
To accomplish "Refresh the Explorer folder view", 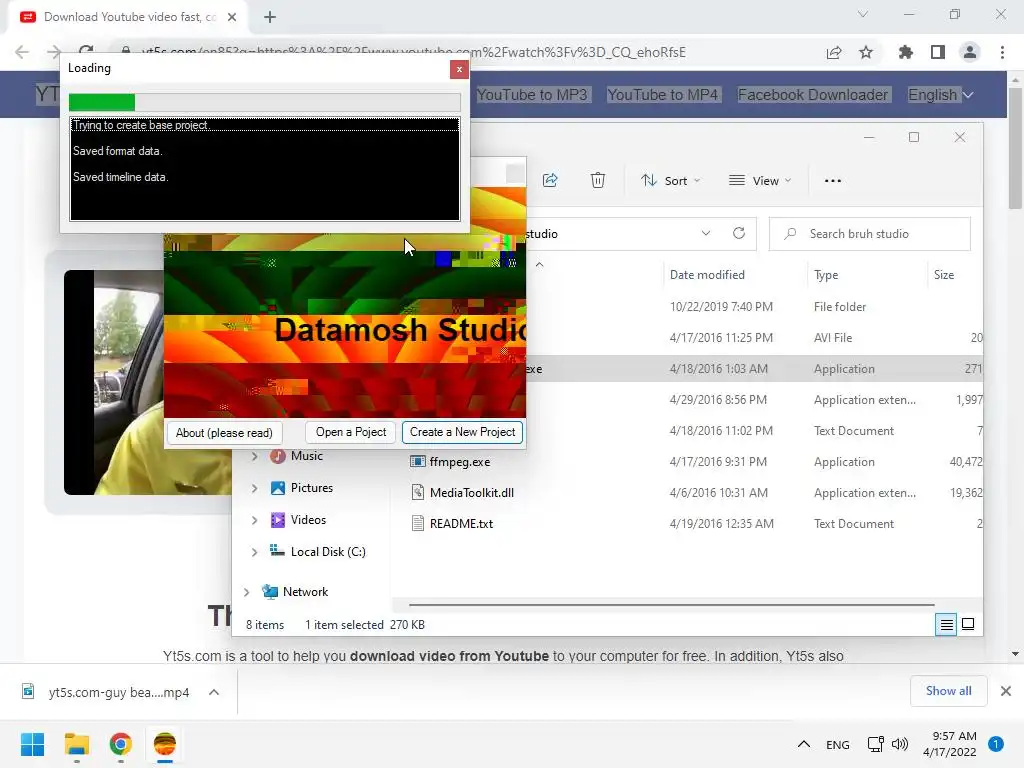I will [739, 234].
